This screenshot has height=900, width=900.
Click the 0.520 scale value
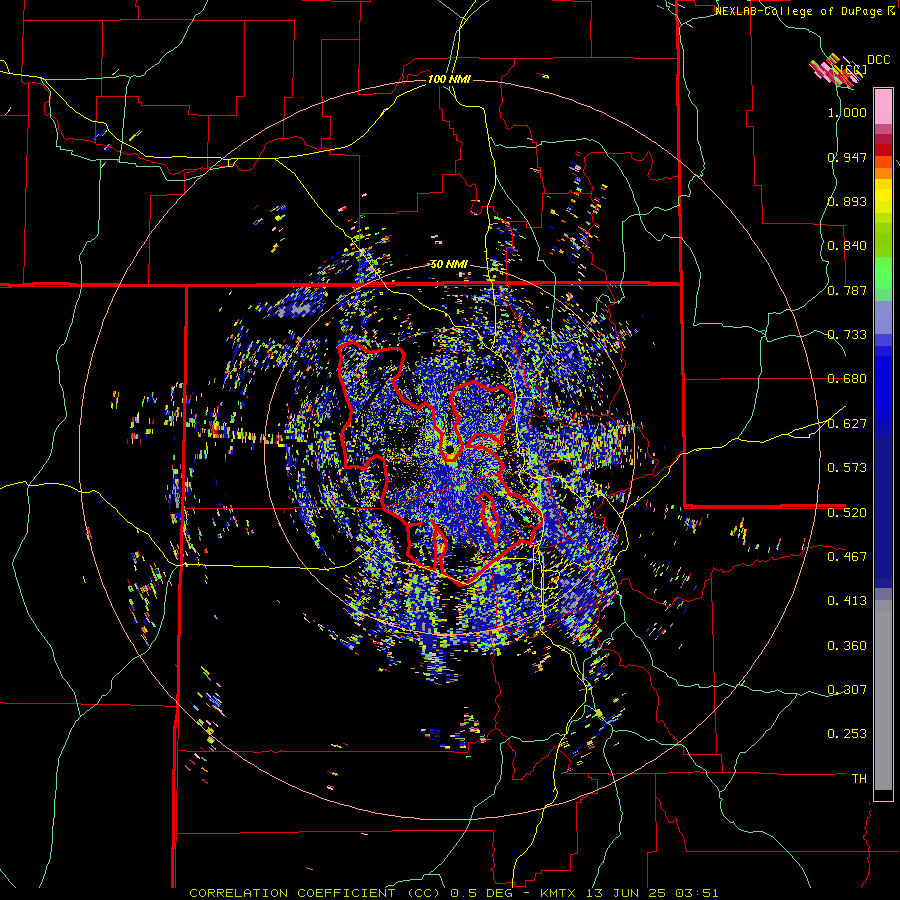(x=847, y=513)
